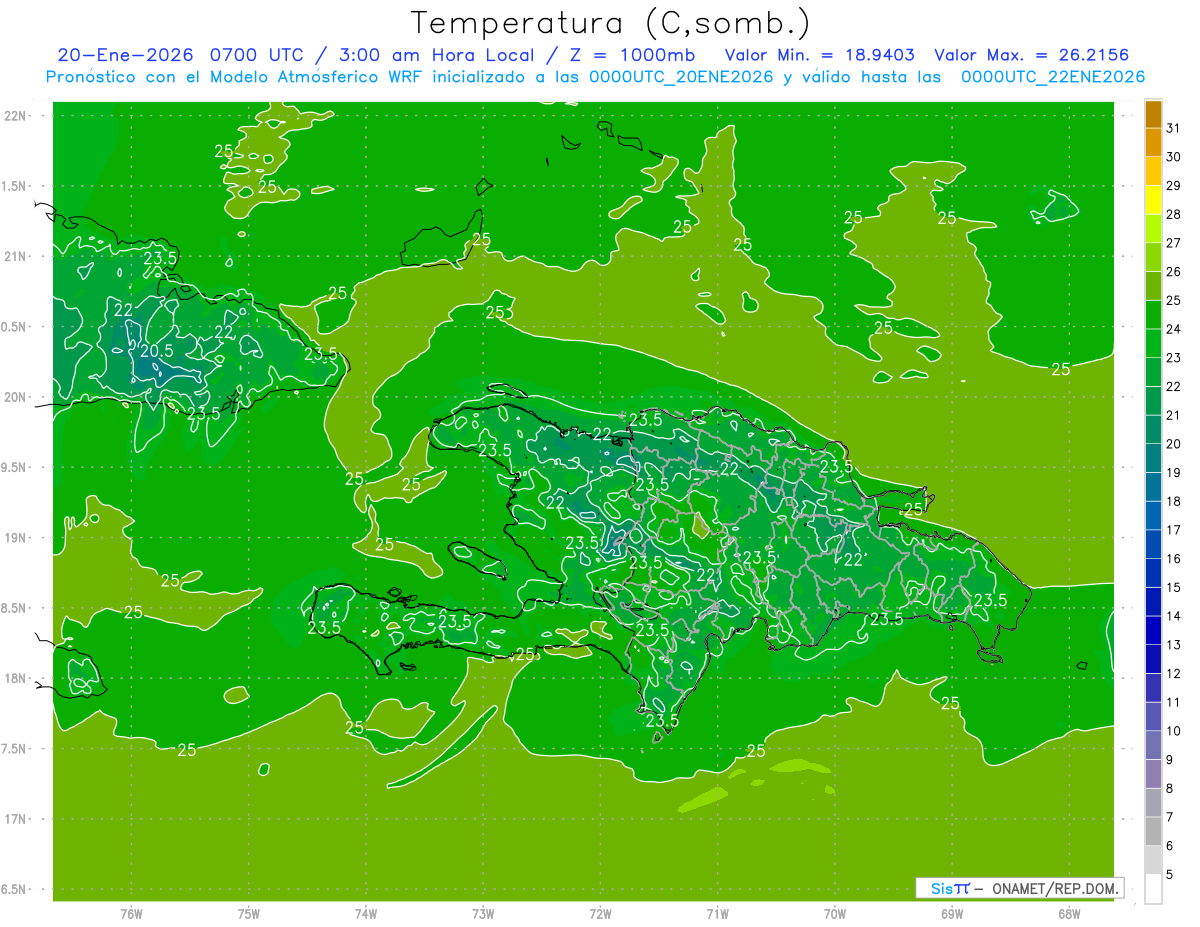This screenshot has height=927, width=1200.
Task: Click the color scale label "31"
Action: [1174, 128]
